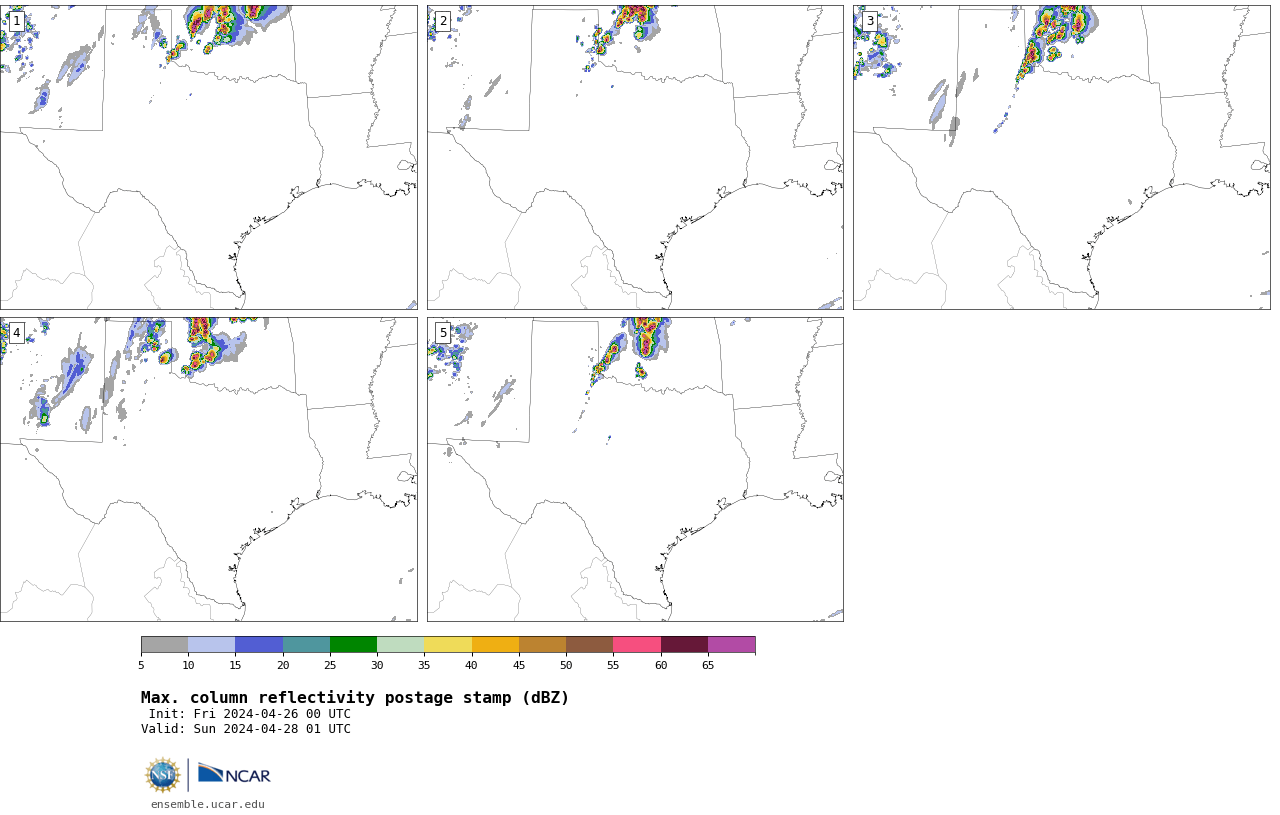
Task: Click the gray 5-10 dBZ color swatch
Action: (165, 644)
